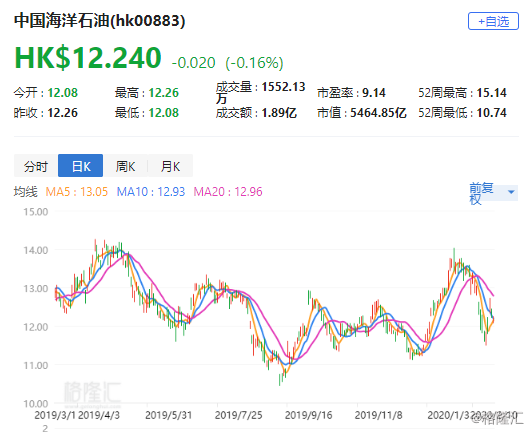Click the price change -0.020
Viewport: 531px width, 432px height.
click(193, 63)
